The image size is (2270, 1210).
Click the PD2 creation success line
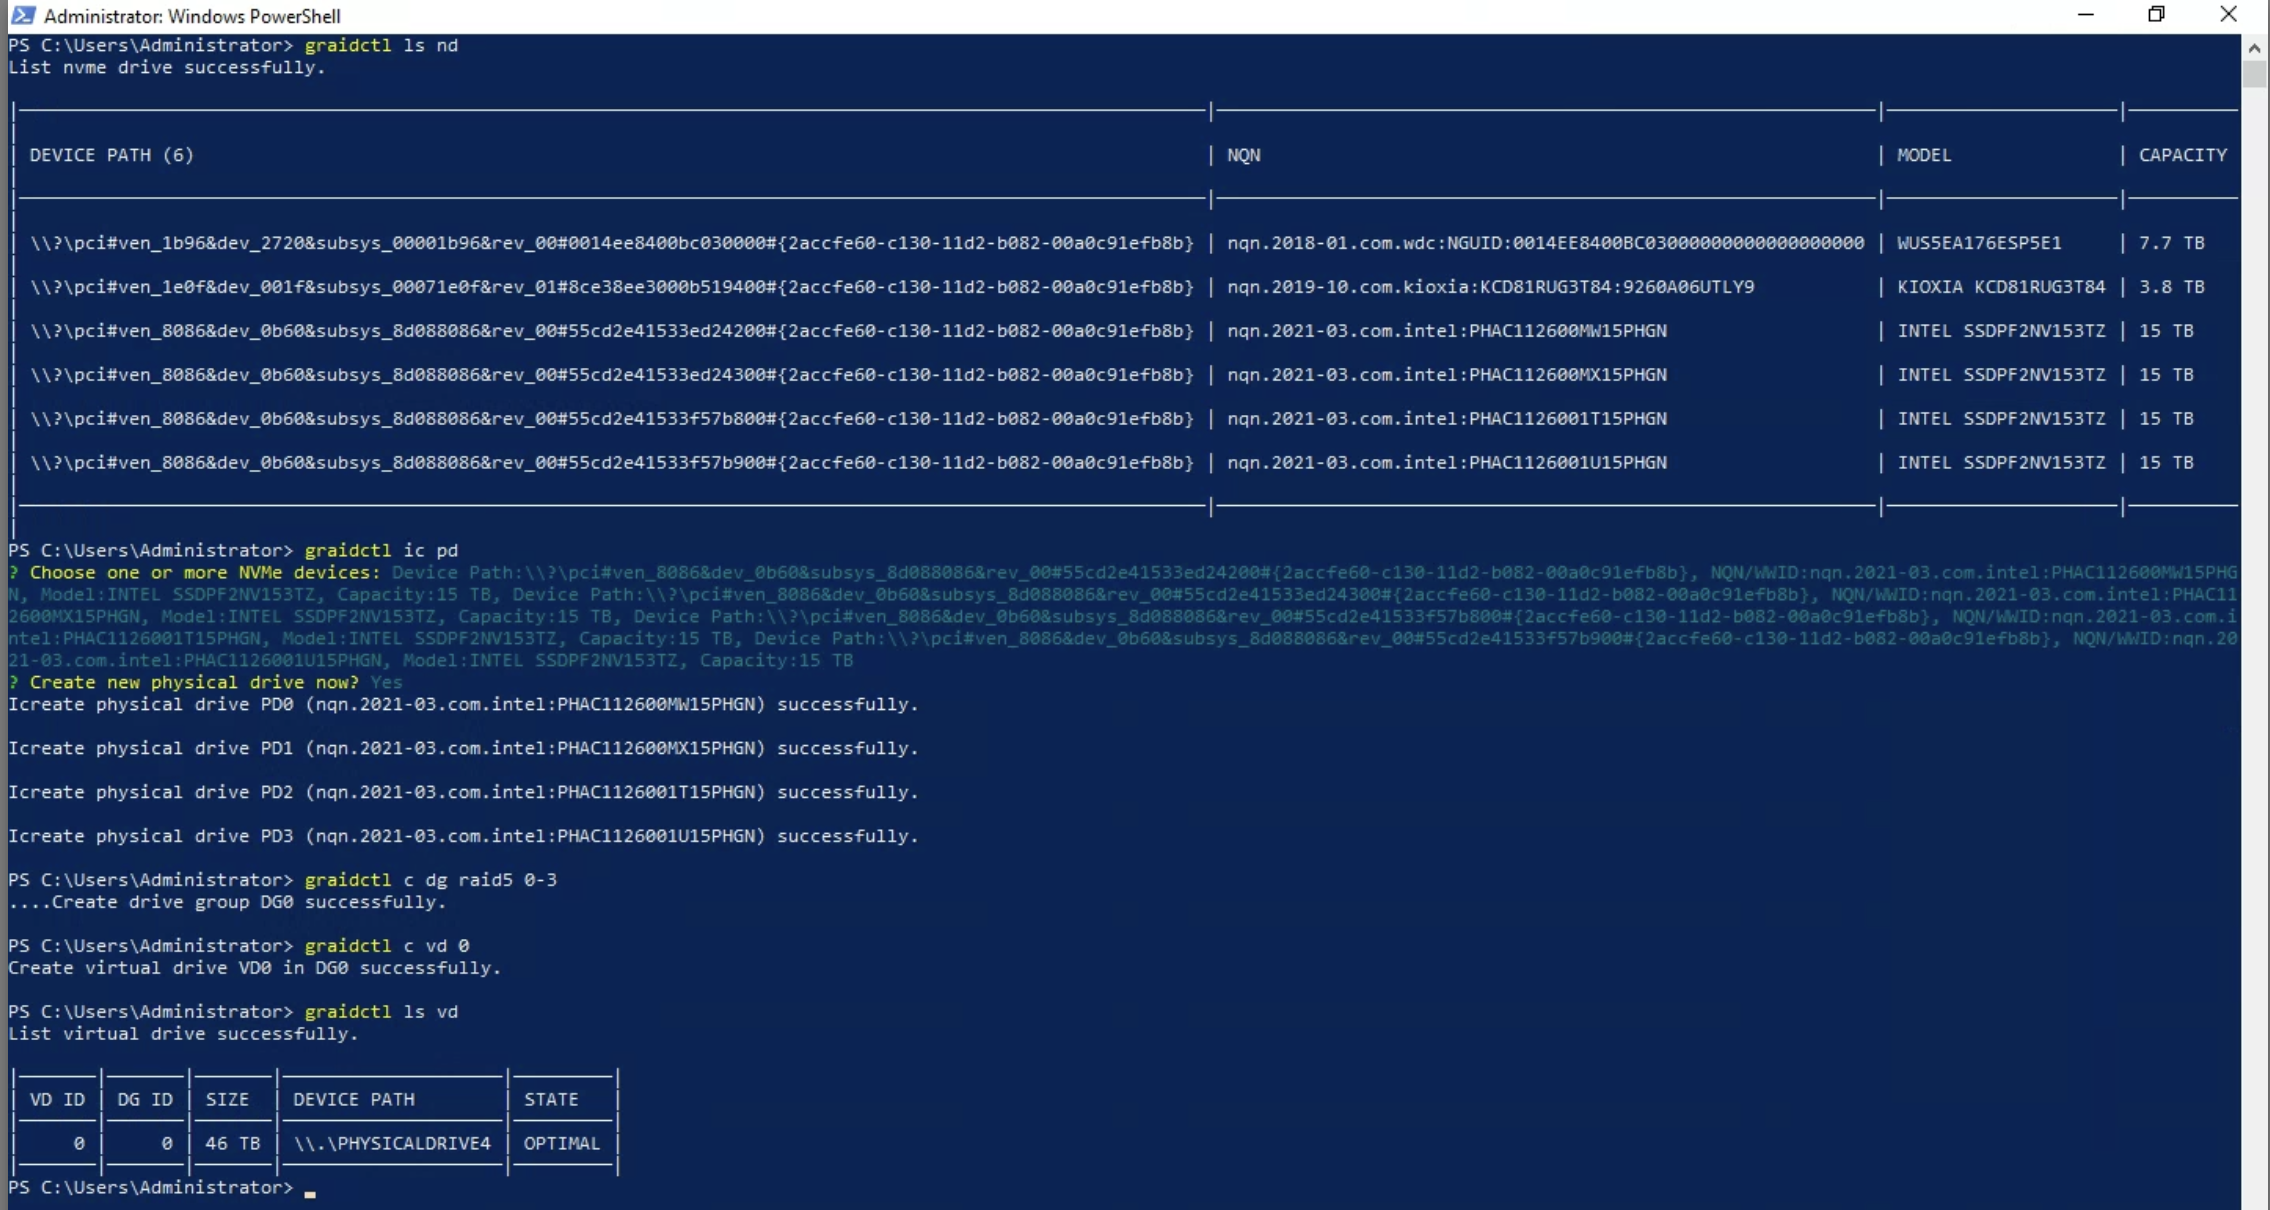(x=463, y=792)
